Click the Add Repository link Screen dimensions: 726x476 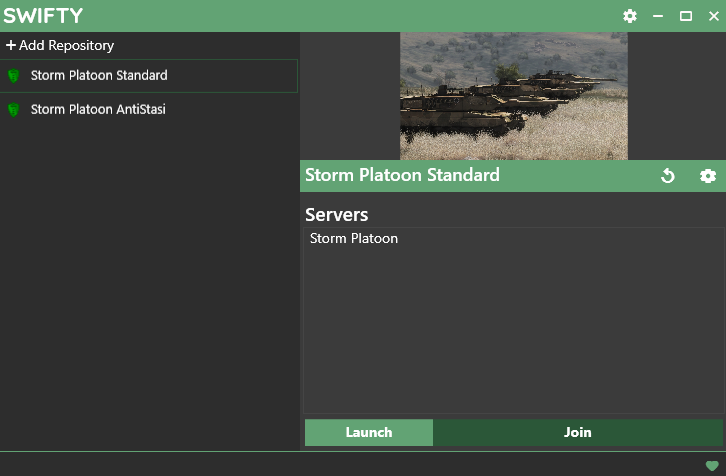coord(66,46)
